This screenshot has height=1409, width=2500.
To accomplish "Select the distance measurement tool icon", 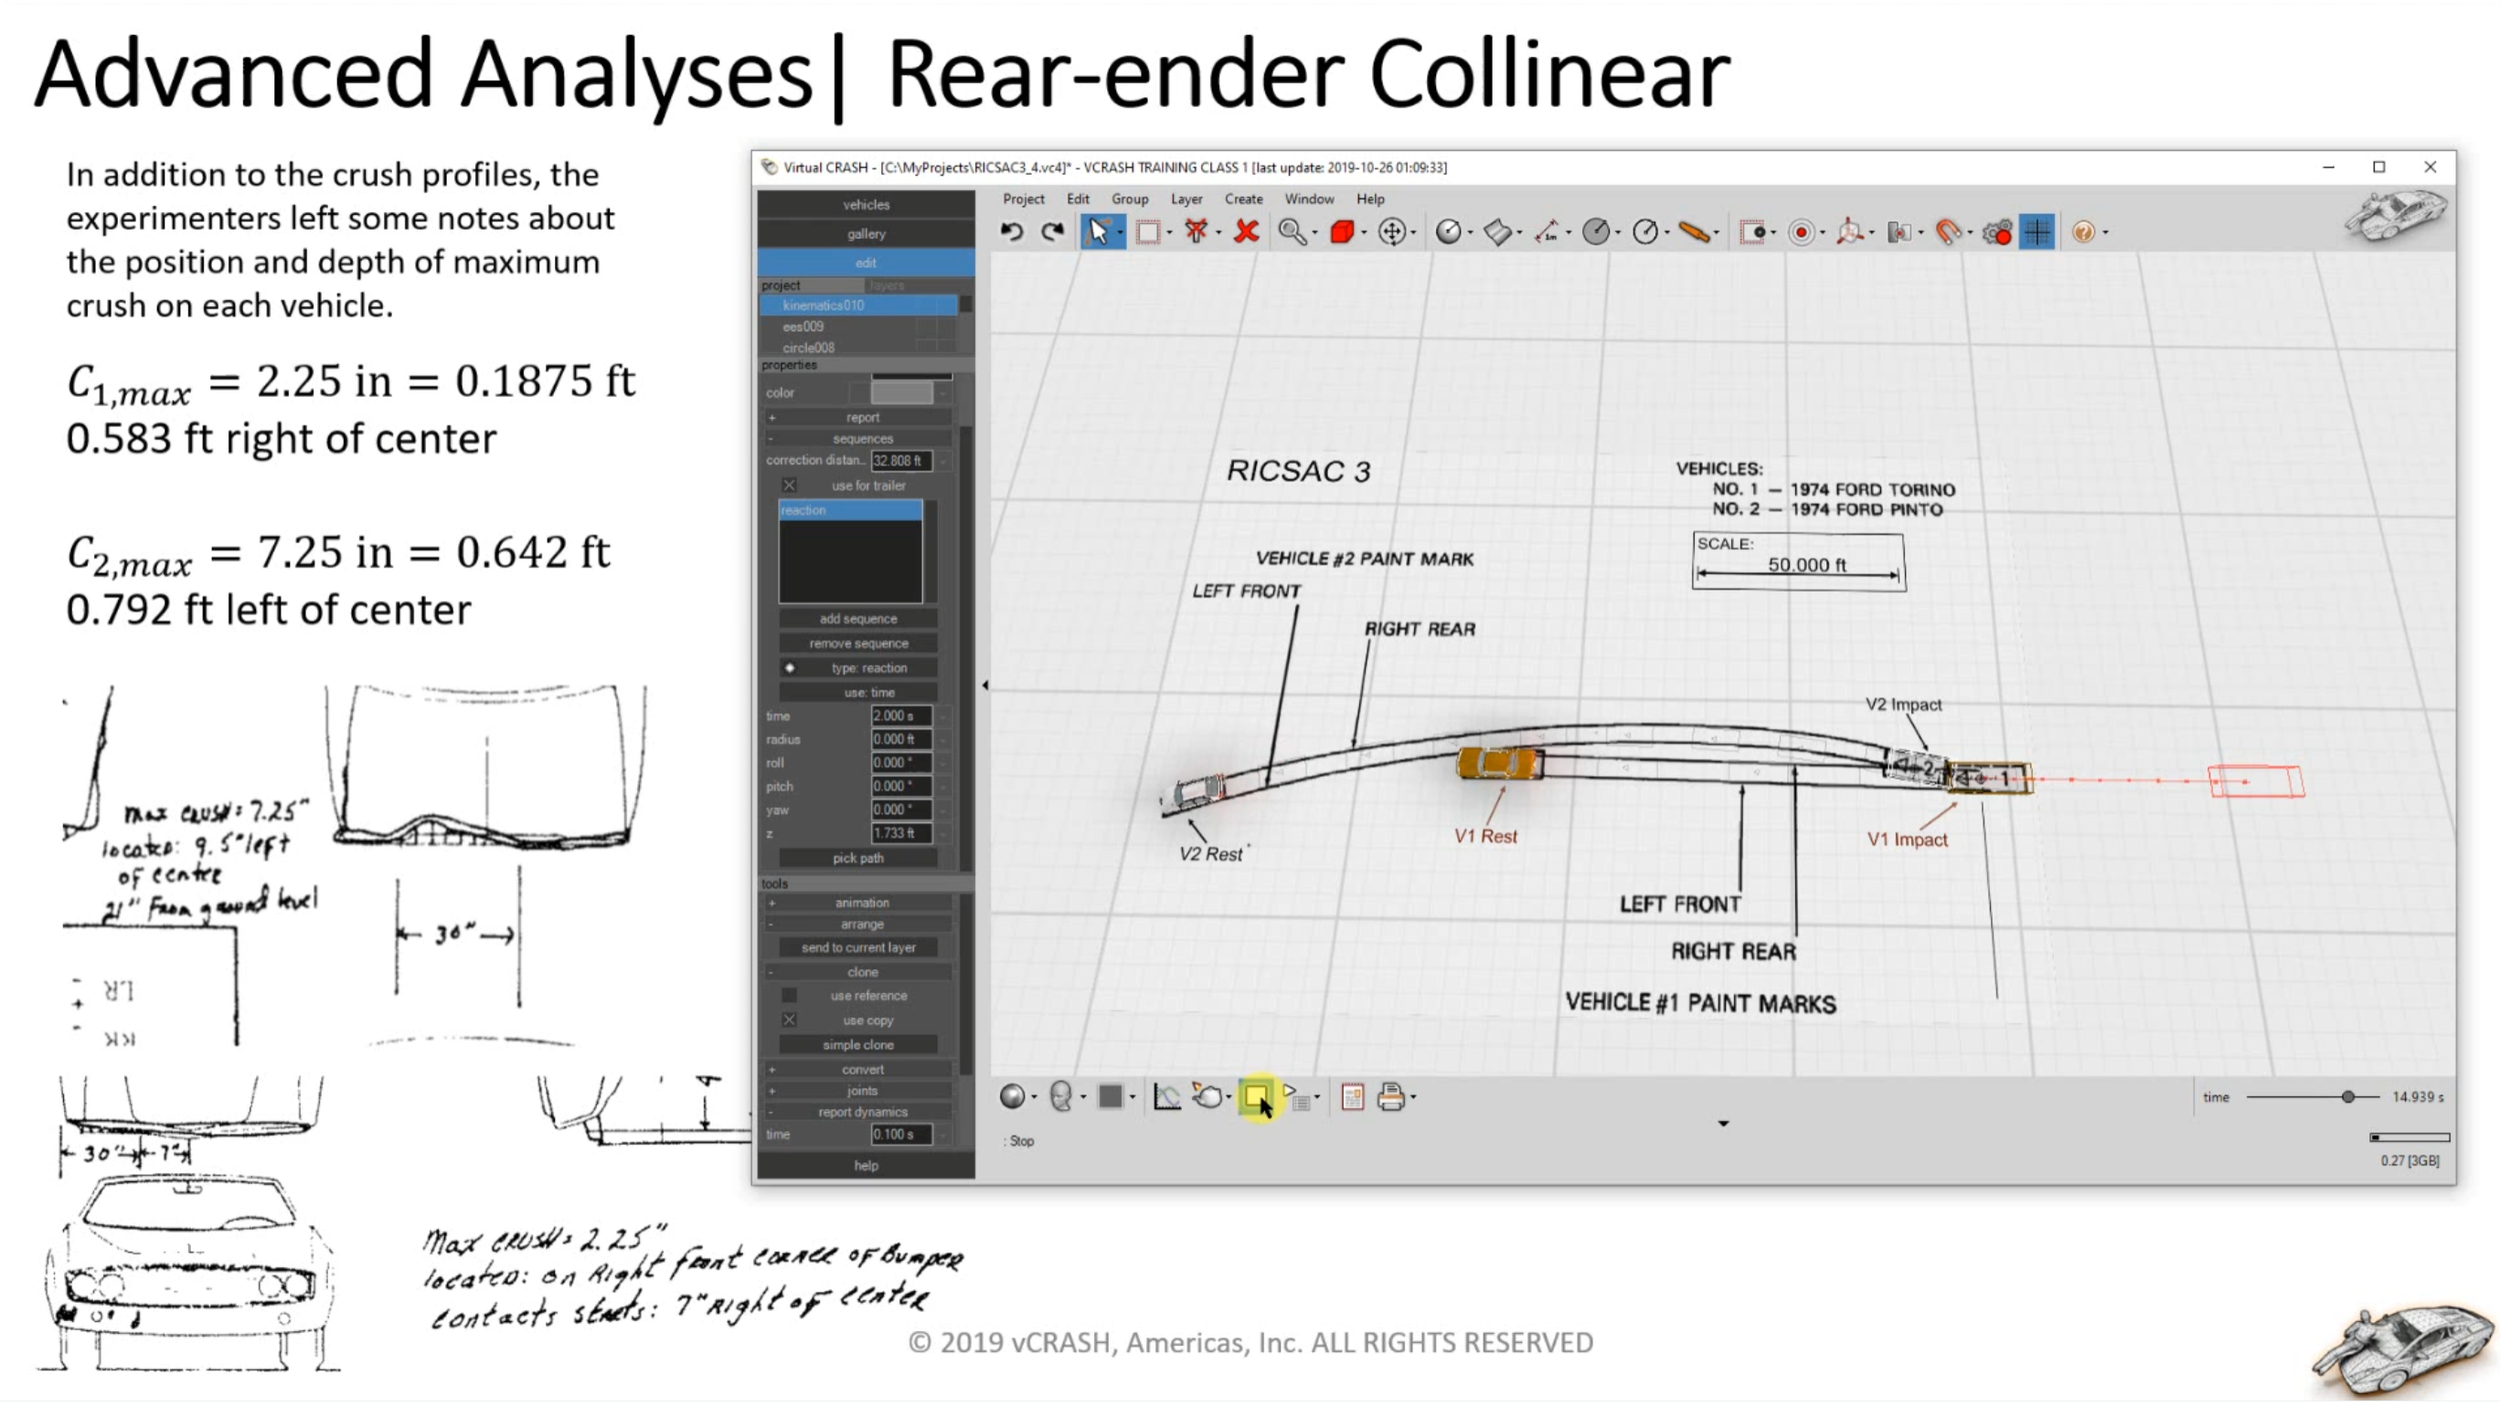I will point(1547,233).
